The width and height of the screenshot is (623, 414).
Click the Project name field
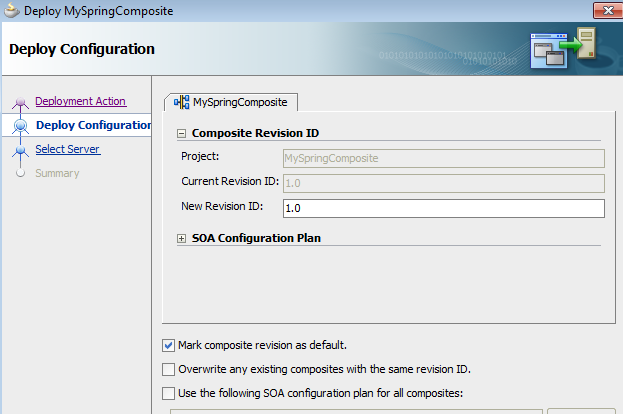click(x=444, y=158)
